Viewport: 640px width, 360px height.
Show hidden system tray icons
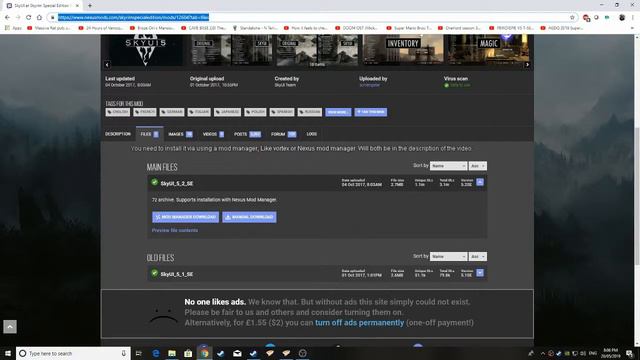tap(542, 353)
